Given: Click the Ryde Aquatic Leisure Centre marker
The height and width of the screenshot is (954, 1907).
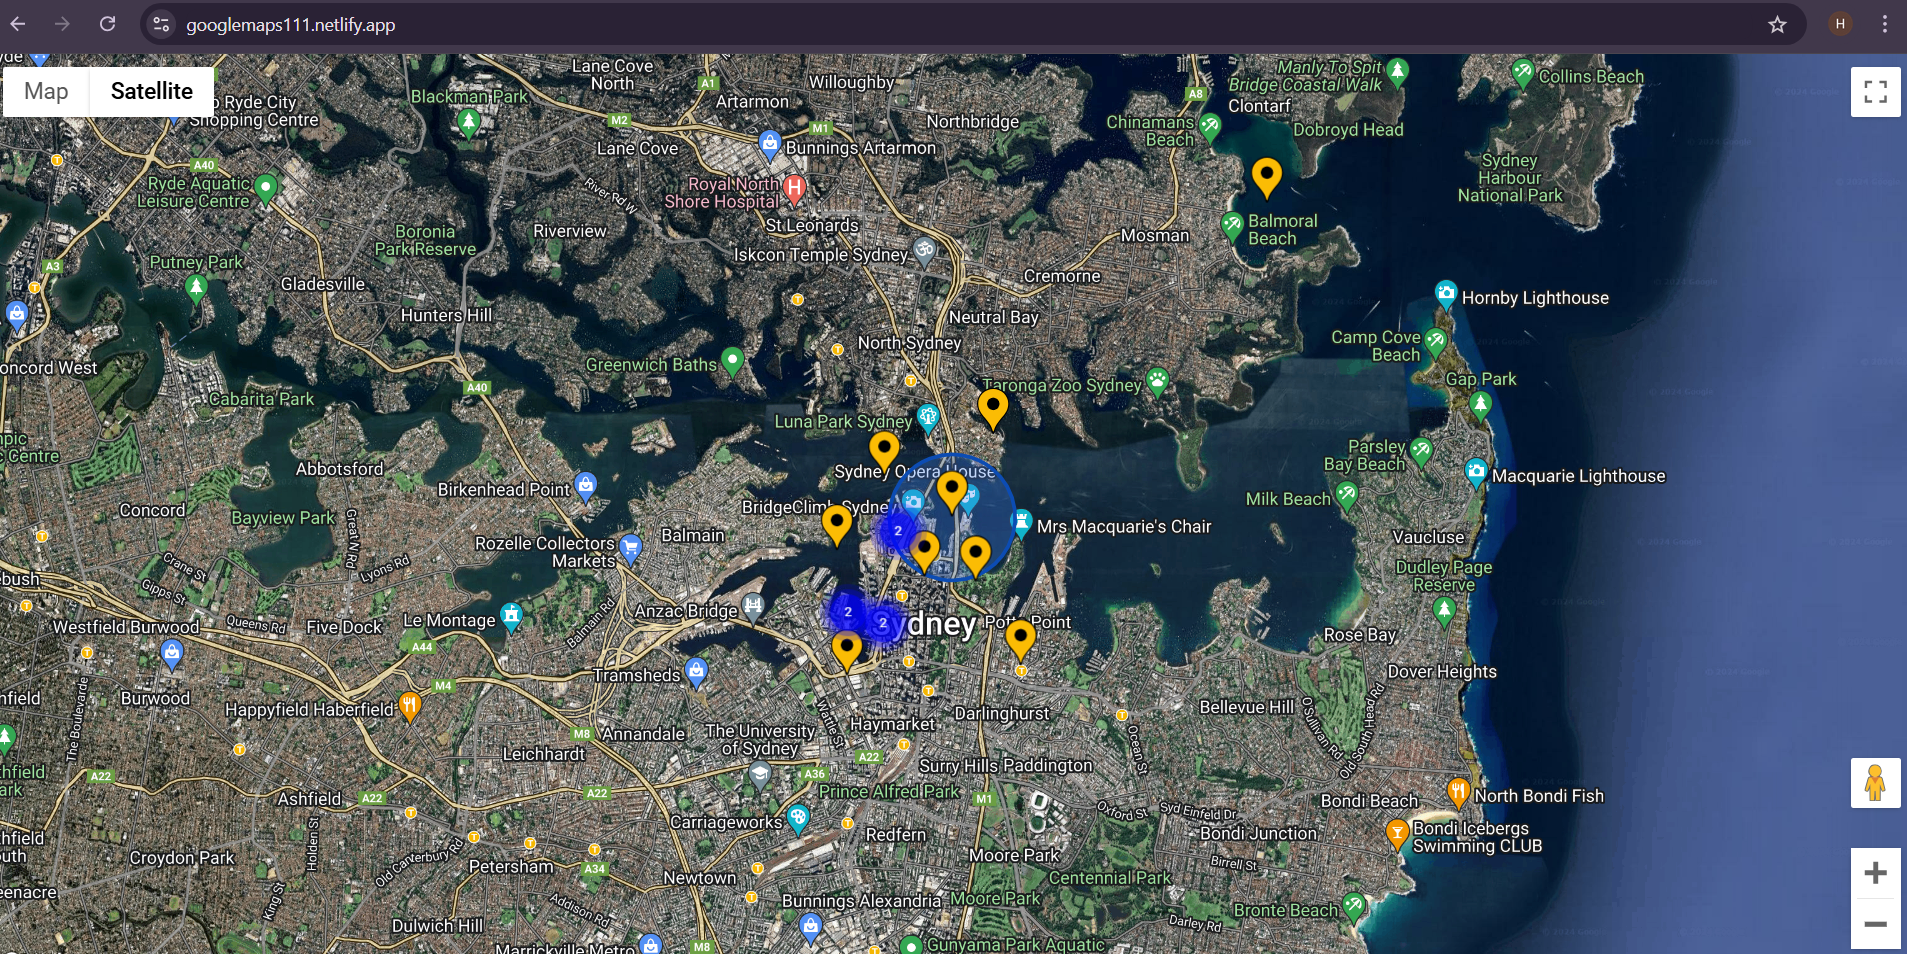Looking at the screenshot, I should click(265, 189).
